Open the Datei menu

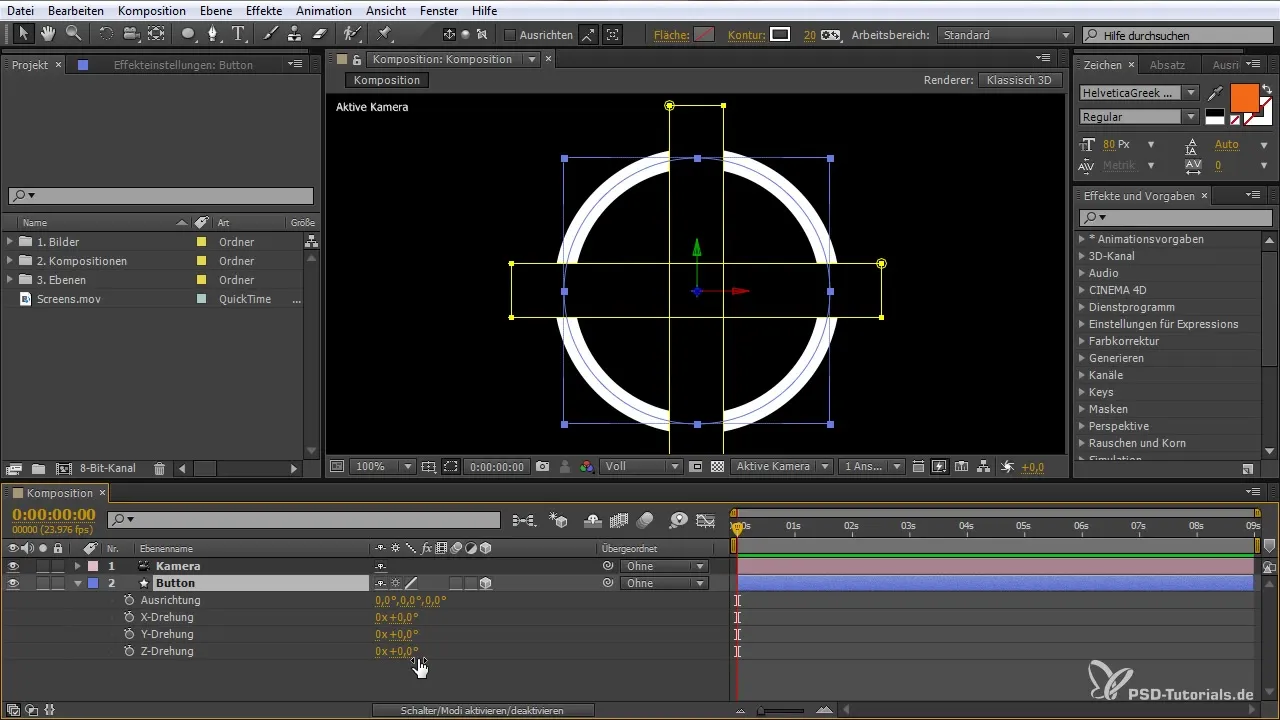(x=20, y=10)
